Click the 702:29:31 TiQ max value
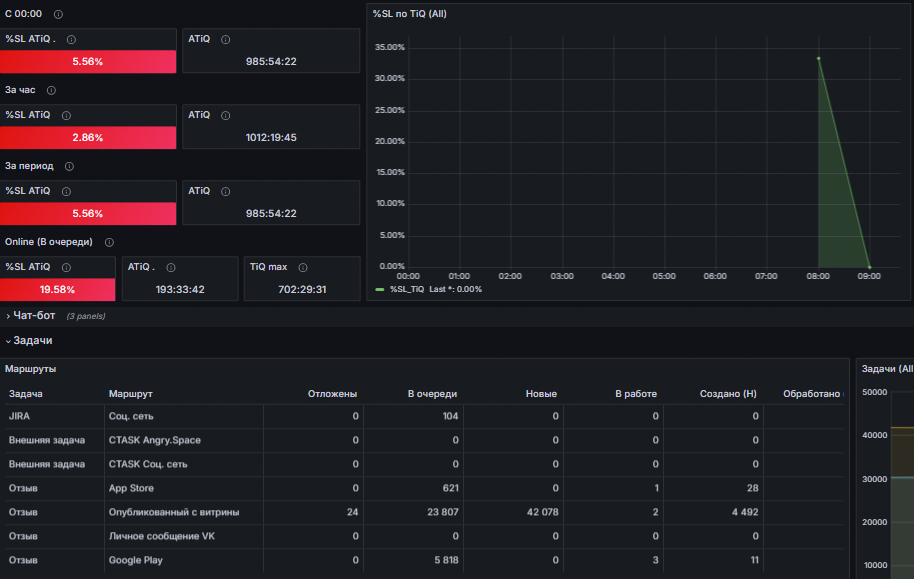This screenshot has width=914, height=579. pos(302,290)
